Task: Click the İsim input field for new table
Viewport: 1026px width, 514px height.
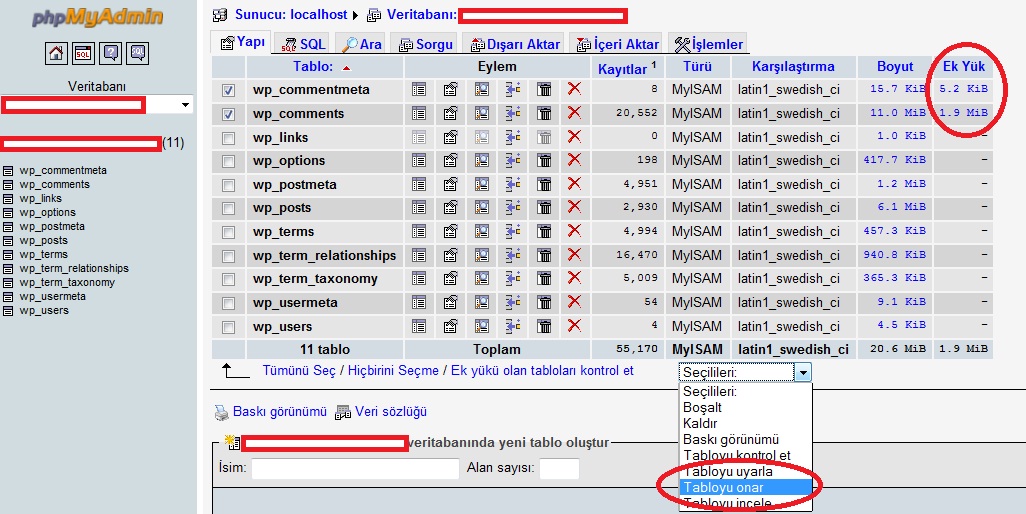Action: click(355, 468)
